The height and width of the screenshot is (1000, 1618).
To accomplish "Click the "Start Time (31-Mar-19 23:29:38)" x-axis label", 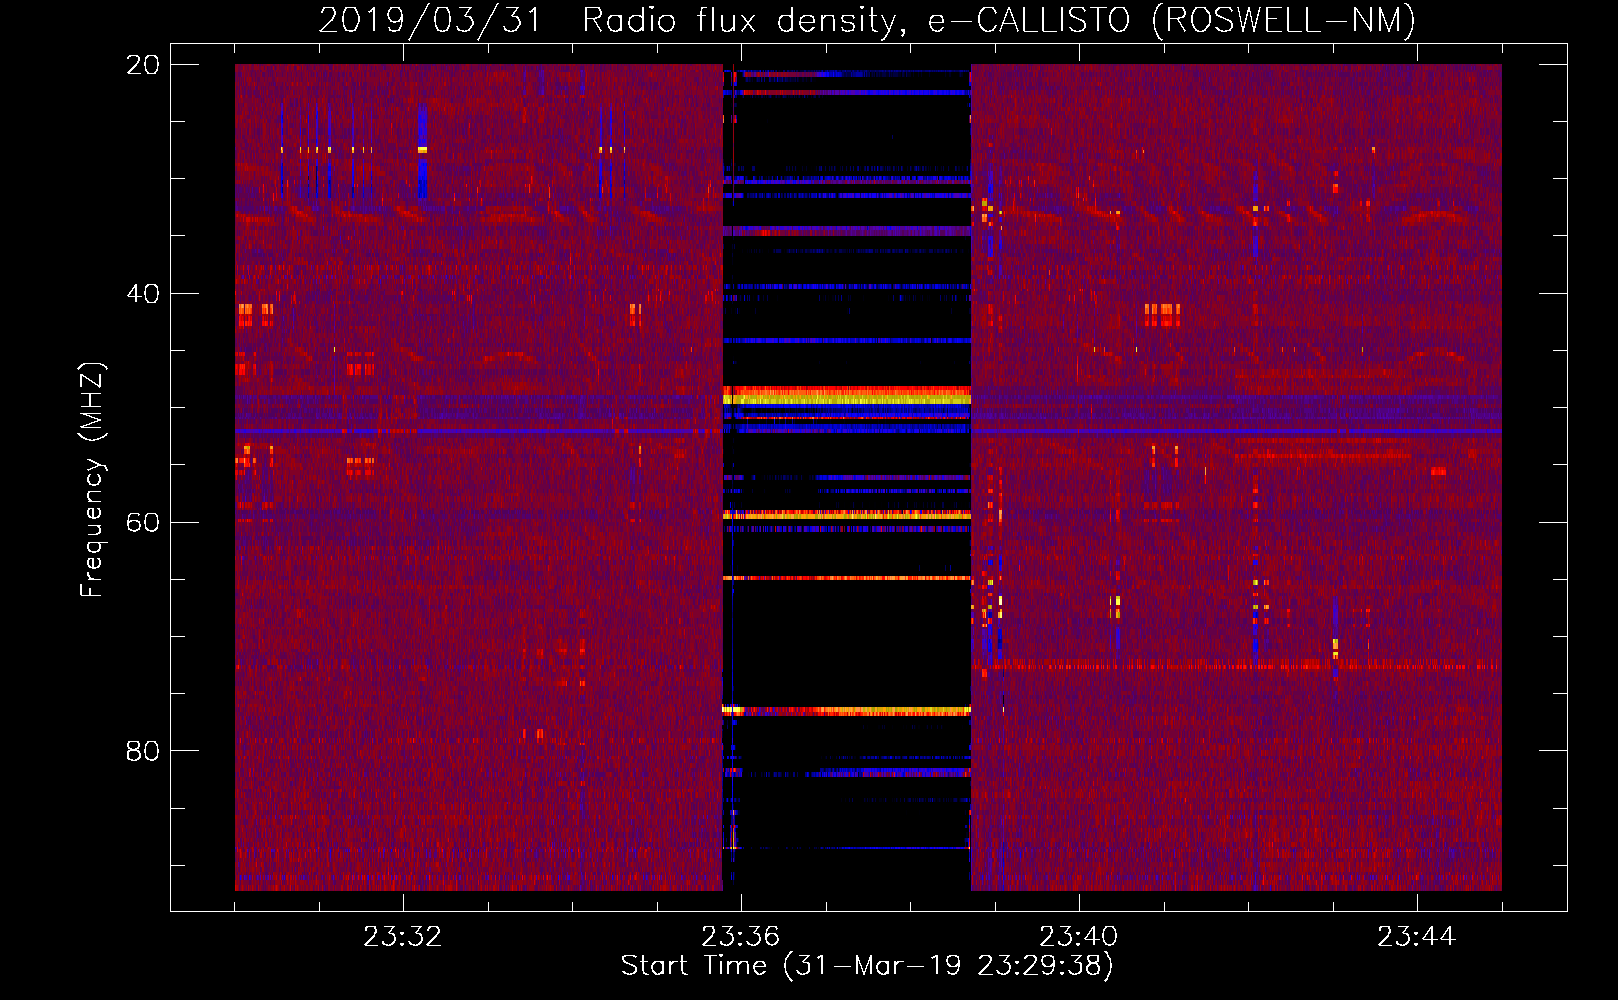I will 867,966.
